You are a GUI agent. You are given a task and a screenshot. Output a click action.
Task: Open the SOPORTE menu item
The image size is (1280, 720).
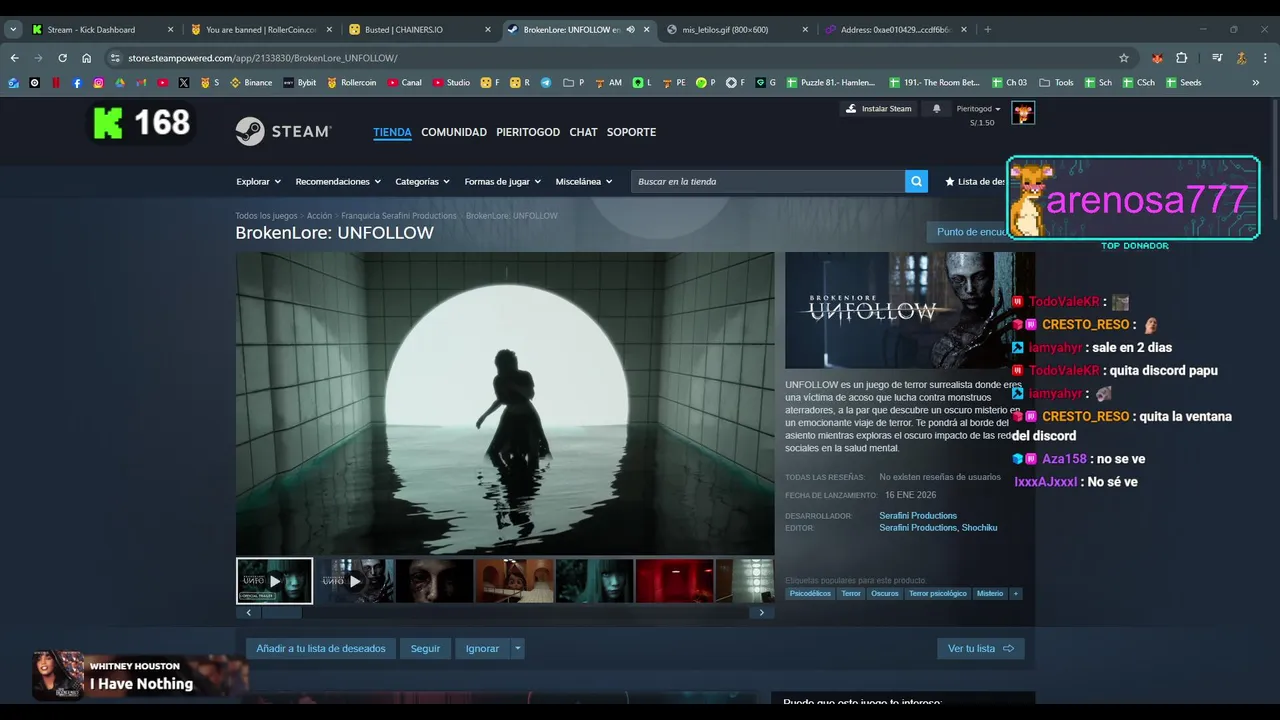[x=631, y=132]
